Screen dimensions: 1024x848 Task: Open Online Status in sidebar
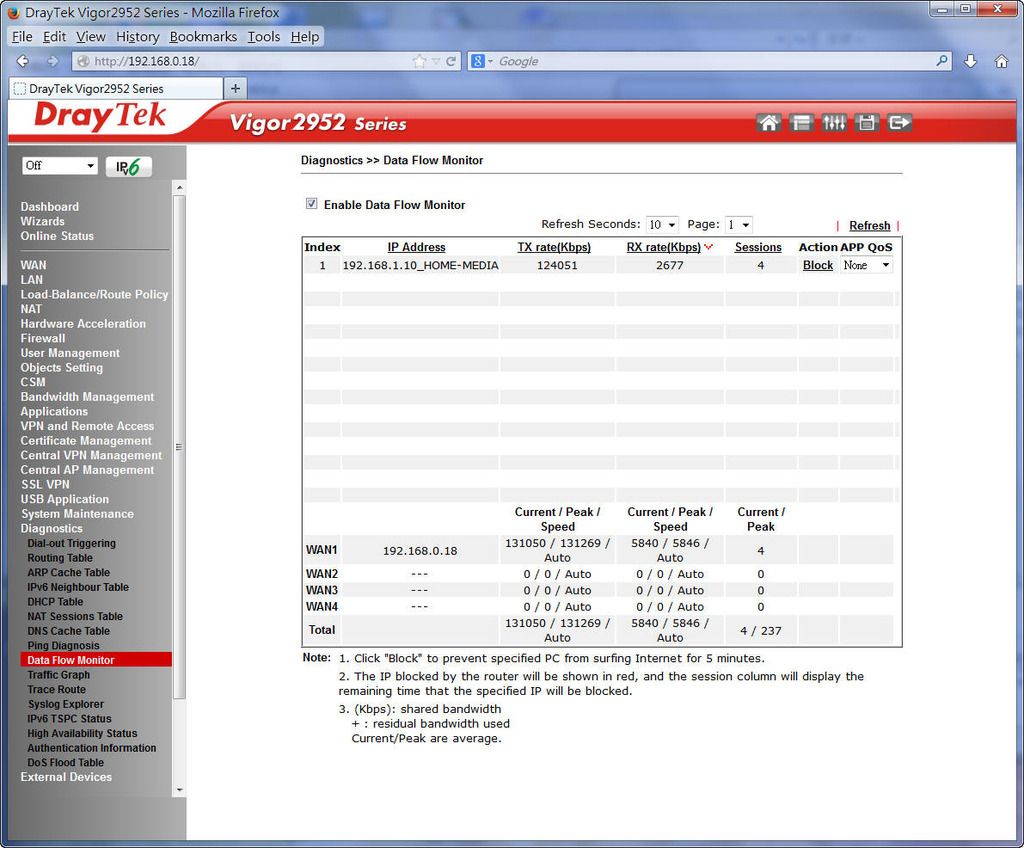pyautogui.click(x=57, y=236)
